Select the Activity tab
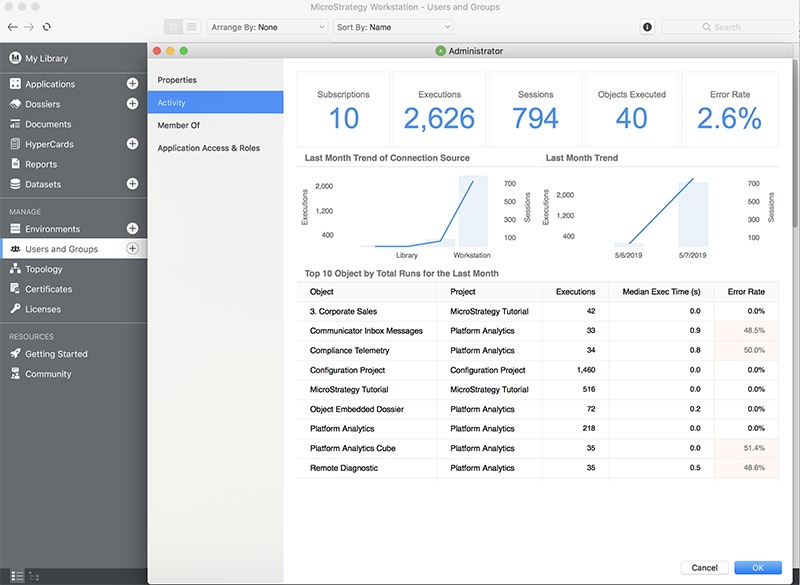The width and height of the screenshot is (800, 585). click(215, 103)
